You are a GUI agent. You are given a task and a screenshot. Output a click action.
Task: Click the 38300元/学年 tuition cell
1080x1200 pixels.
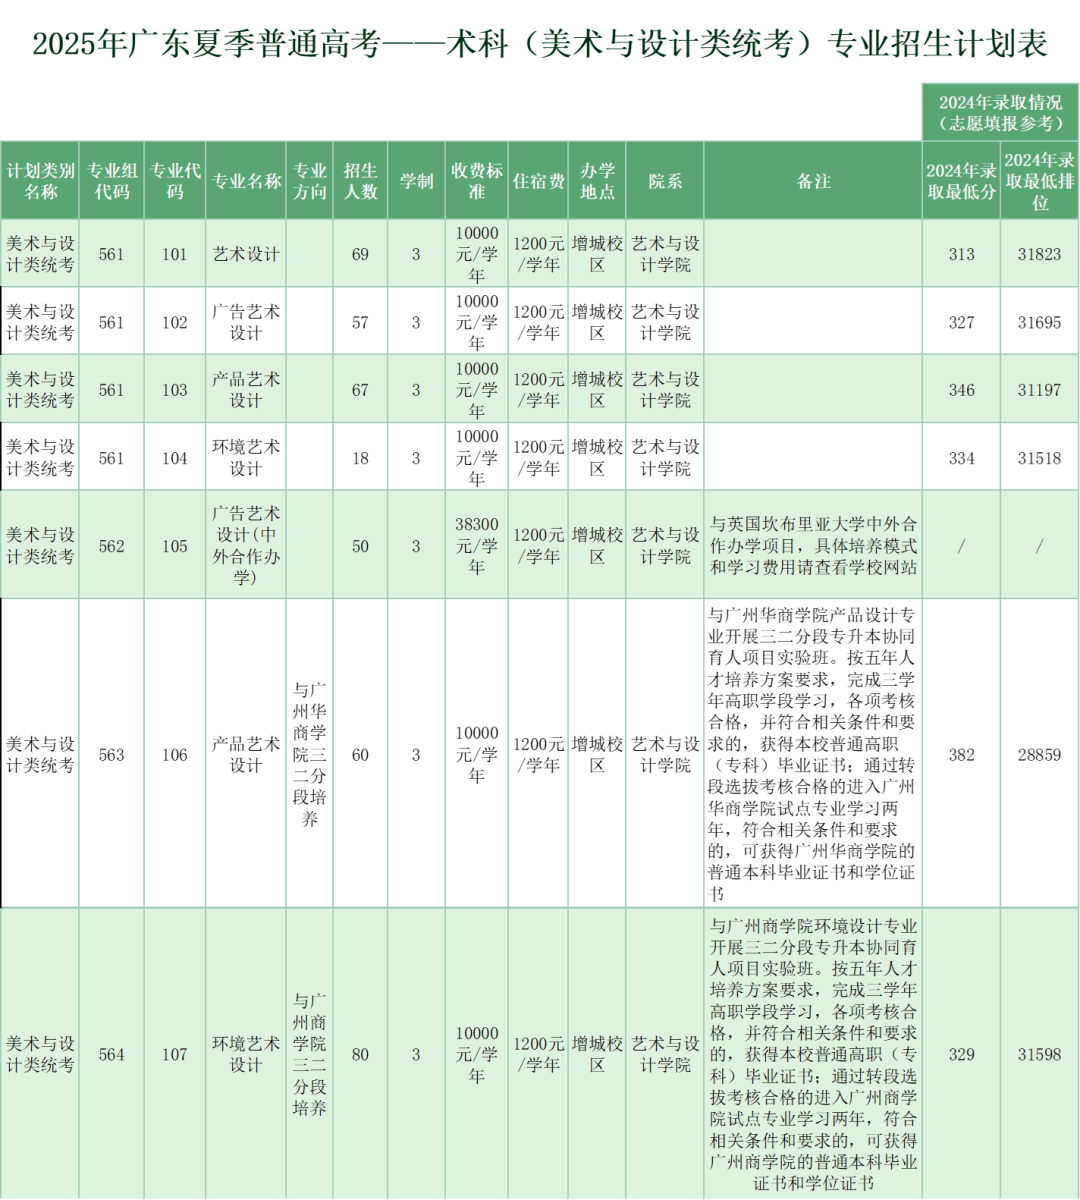pyautogui.click(x=477, y=546)
